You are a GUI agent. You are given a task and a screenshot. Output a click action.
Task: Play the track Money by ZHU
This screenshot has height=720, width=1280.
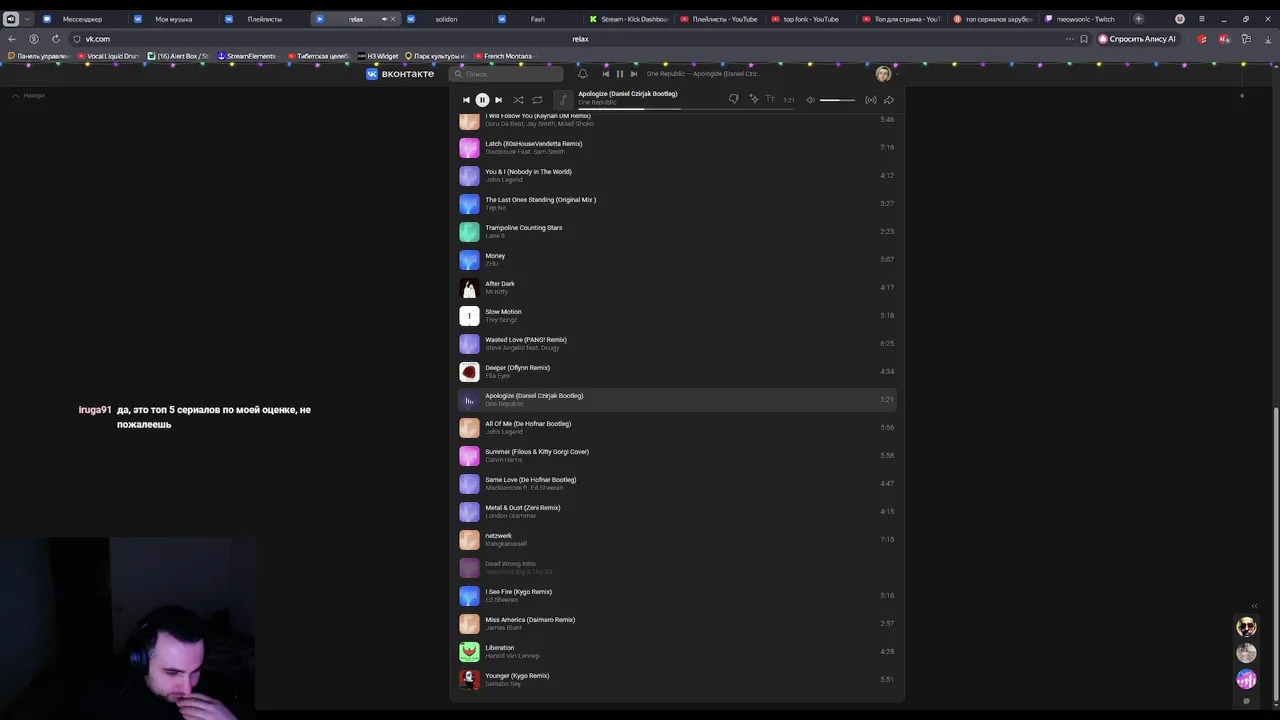[x=676, y=259]
